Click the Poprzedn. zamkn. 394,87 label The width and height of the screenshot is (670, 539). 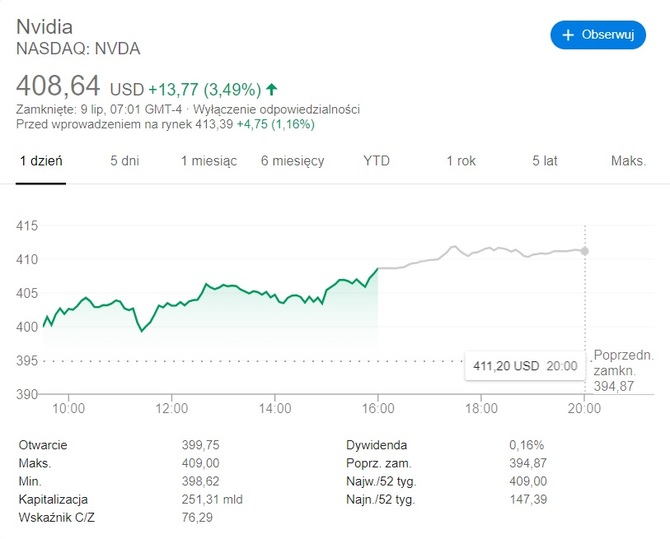point(623,370)
